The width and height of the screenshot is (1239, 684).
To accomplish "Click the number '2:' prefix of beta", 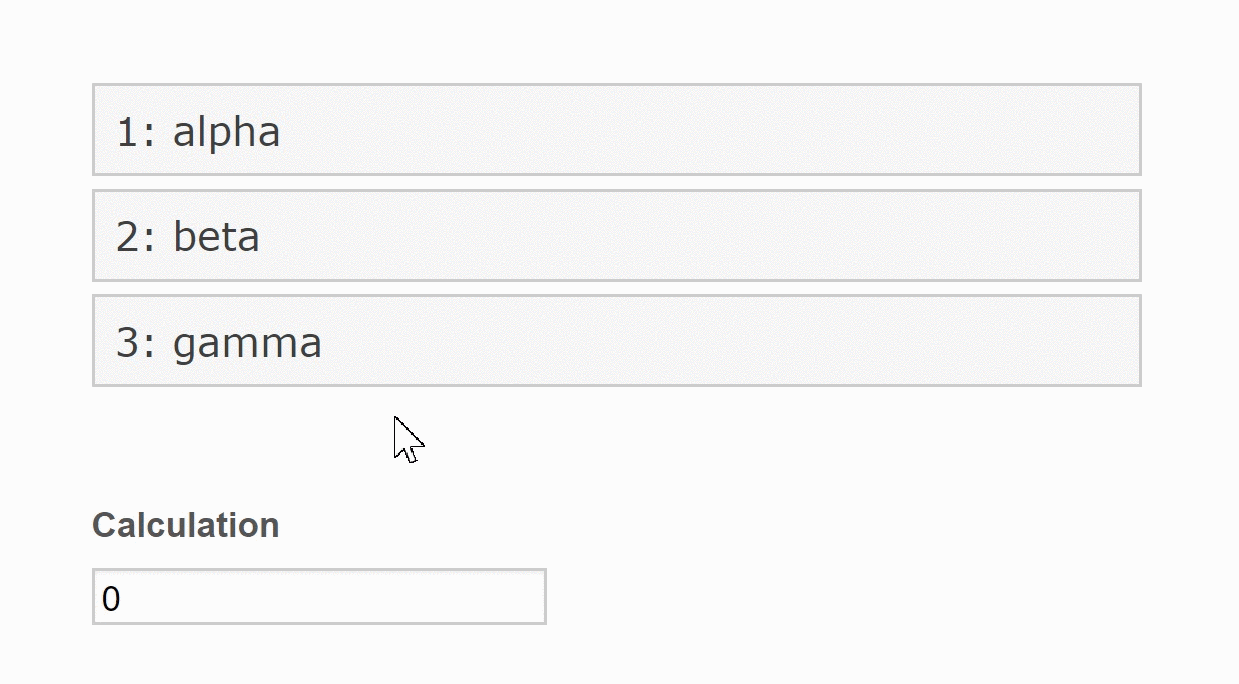I will [x=137, y=237].
